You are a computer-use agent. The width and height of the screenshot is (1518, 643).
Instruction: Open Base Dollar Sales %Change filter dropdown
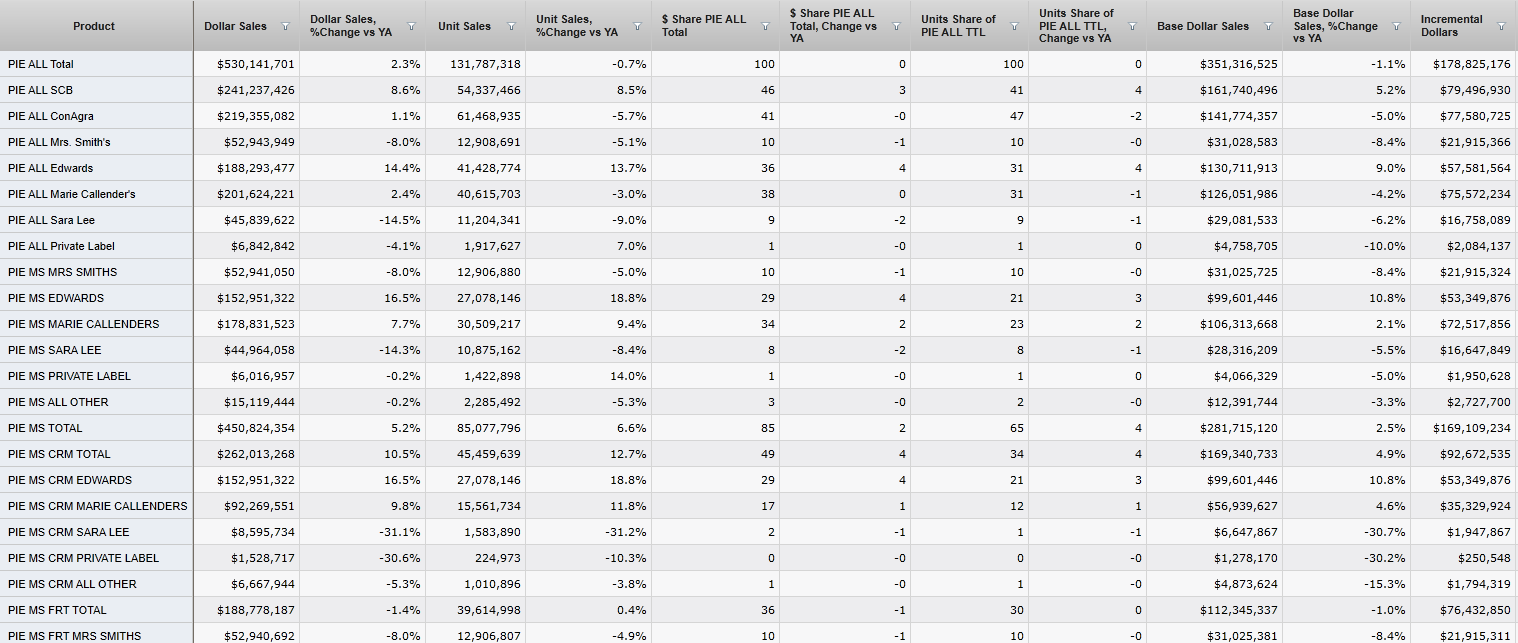(x=1397, y=27)
